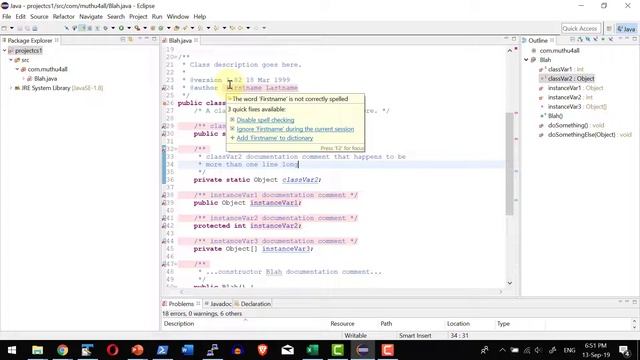Toggle Hide Local Types in Outline
This screenshot has height=360, width=640.
611,40
